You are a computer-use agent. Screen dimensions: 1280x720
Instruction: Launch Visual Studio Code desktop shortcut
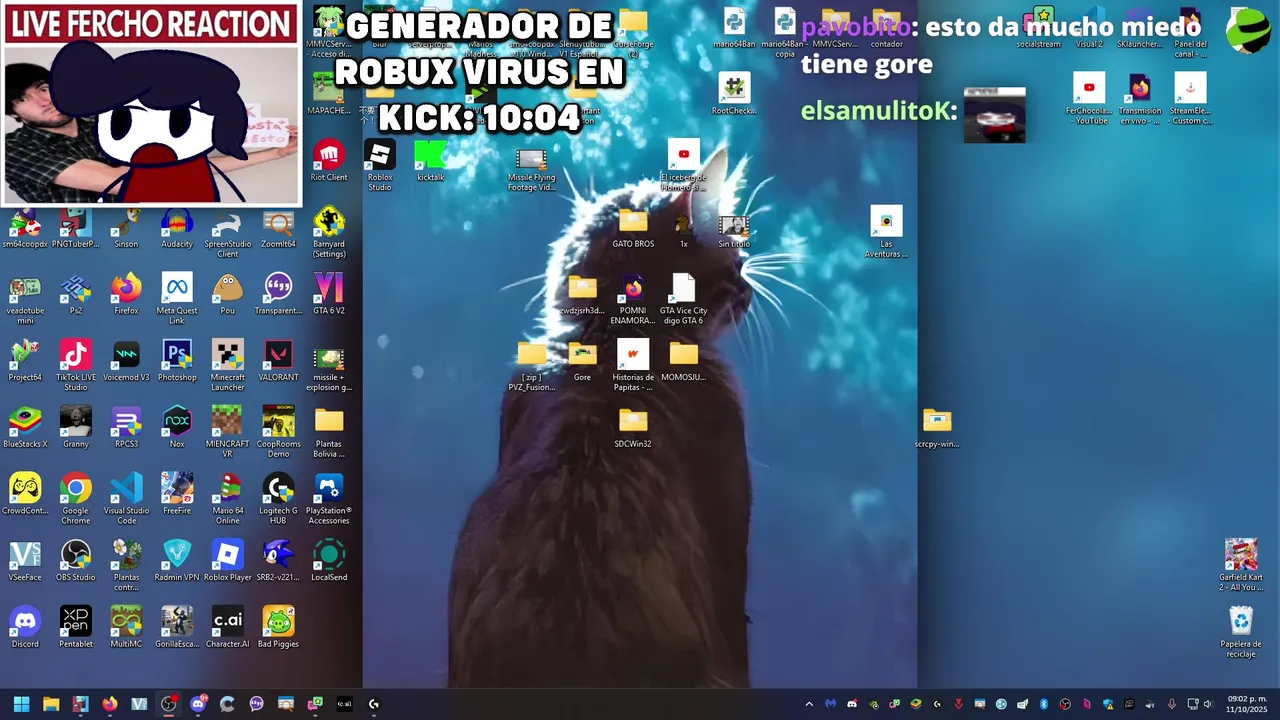click(126, 500)
